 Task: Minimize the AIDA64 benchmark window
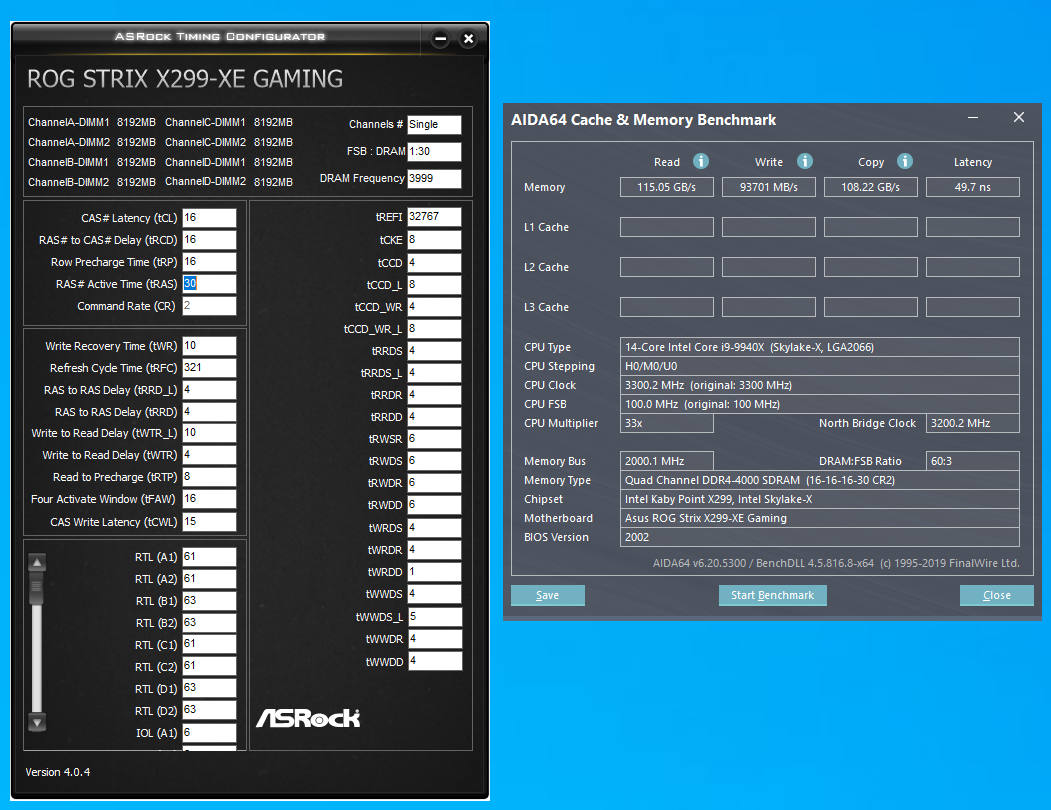[x=973, y=118]
